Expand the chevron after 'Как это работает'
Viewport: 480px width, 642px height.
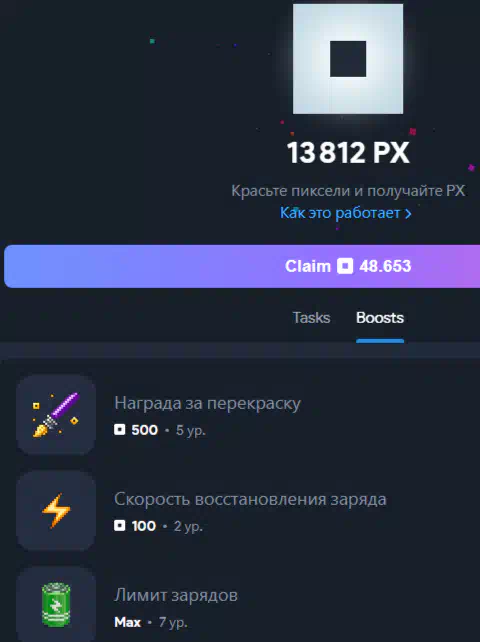click(408, 214)
